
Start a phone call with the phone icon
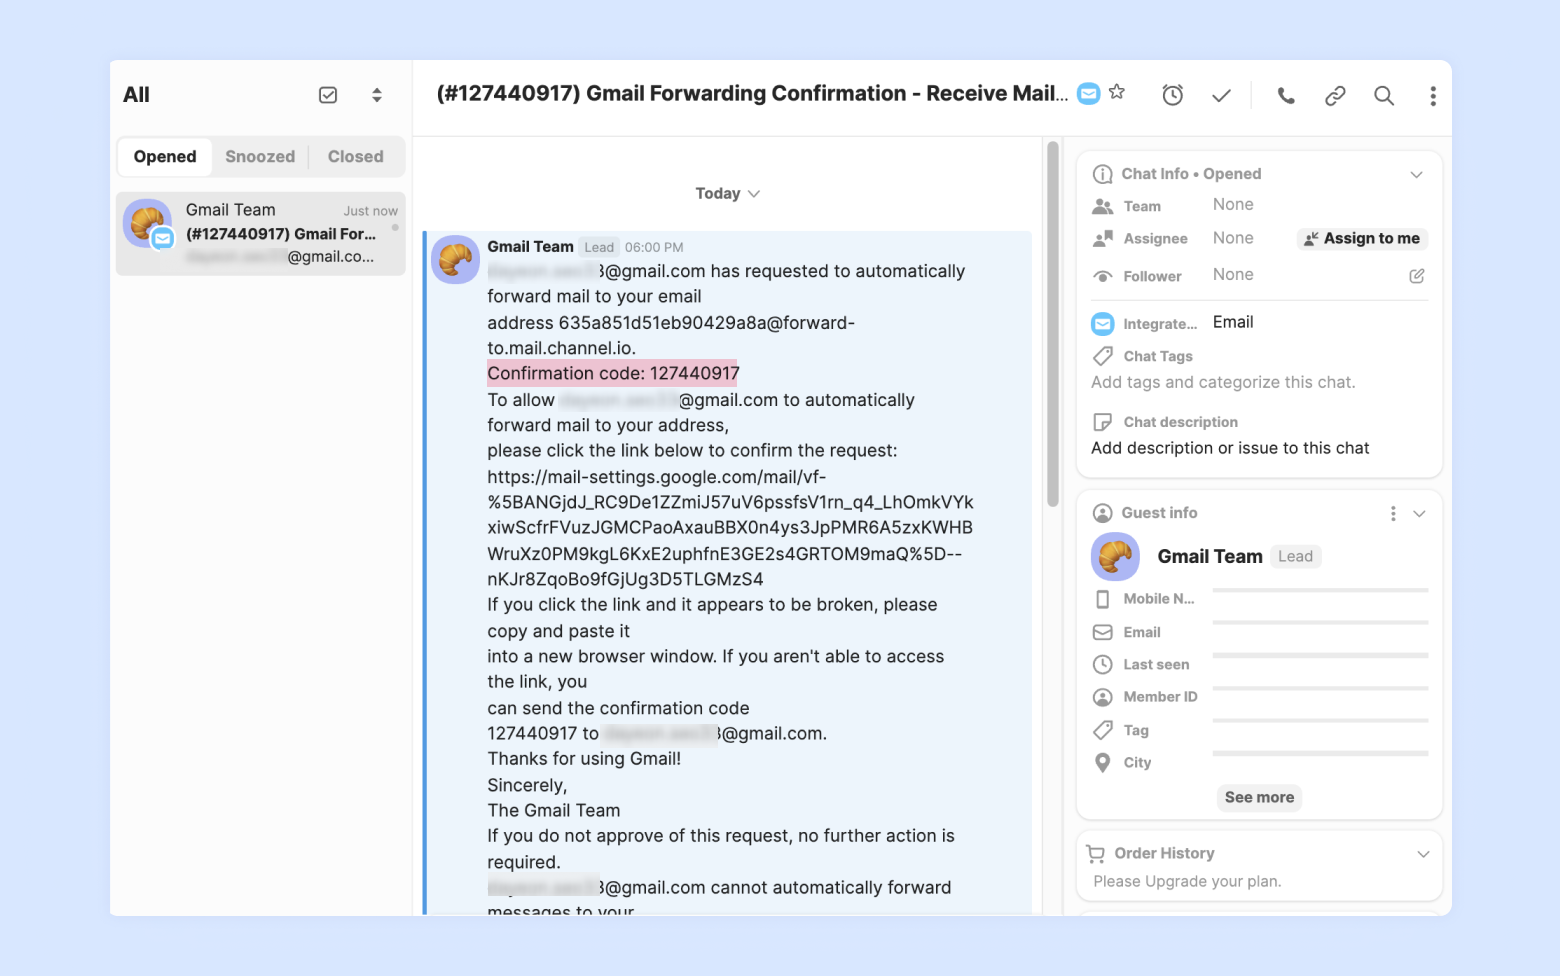click(x=1286, y=95)
